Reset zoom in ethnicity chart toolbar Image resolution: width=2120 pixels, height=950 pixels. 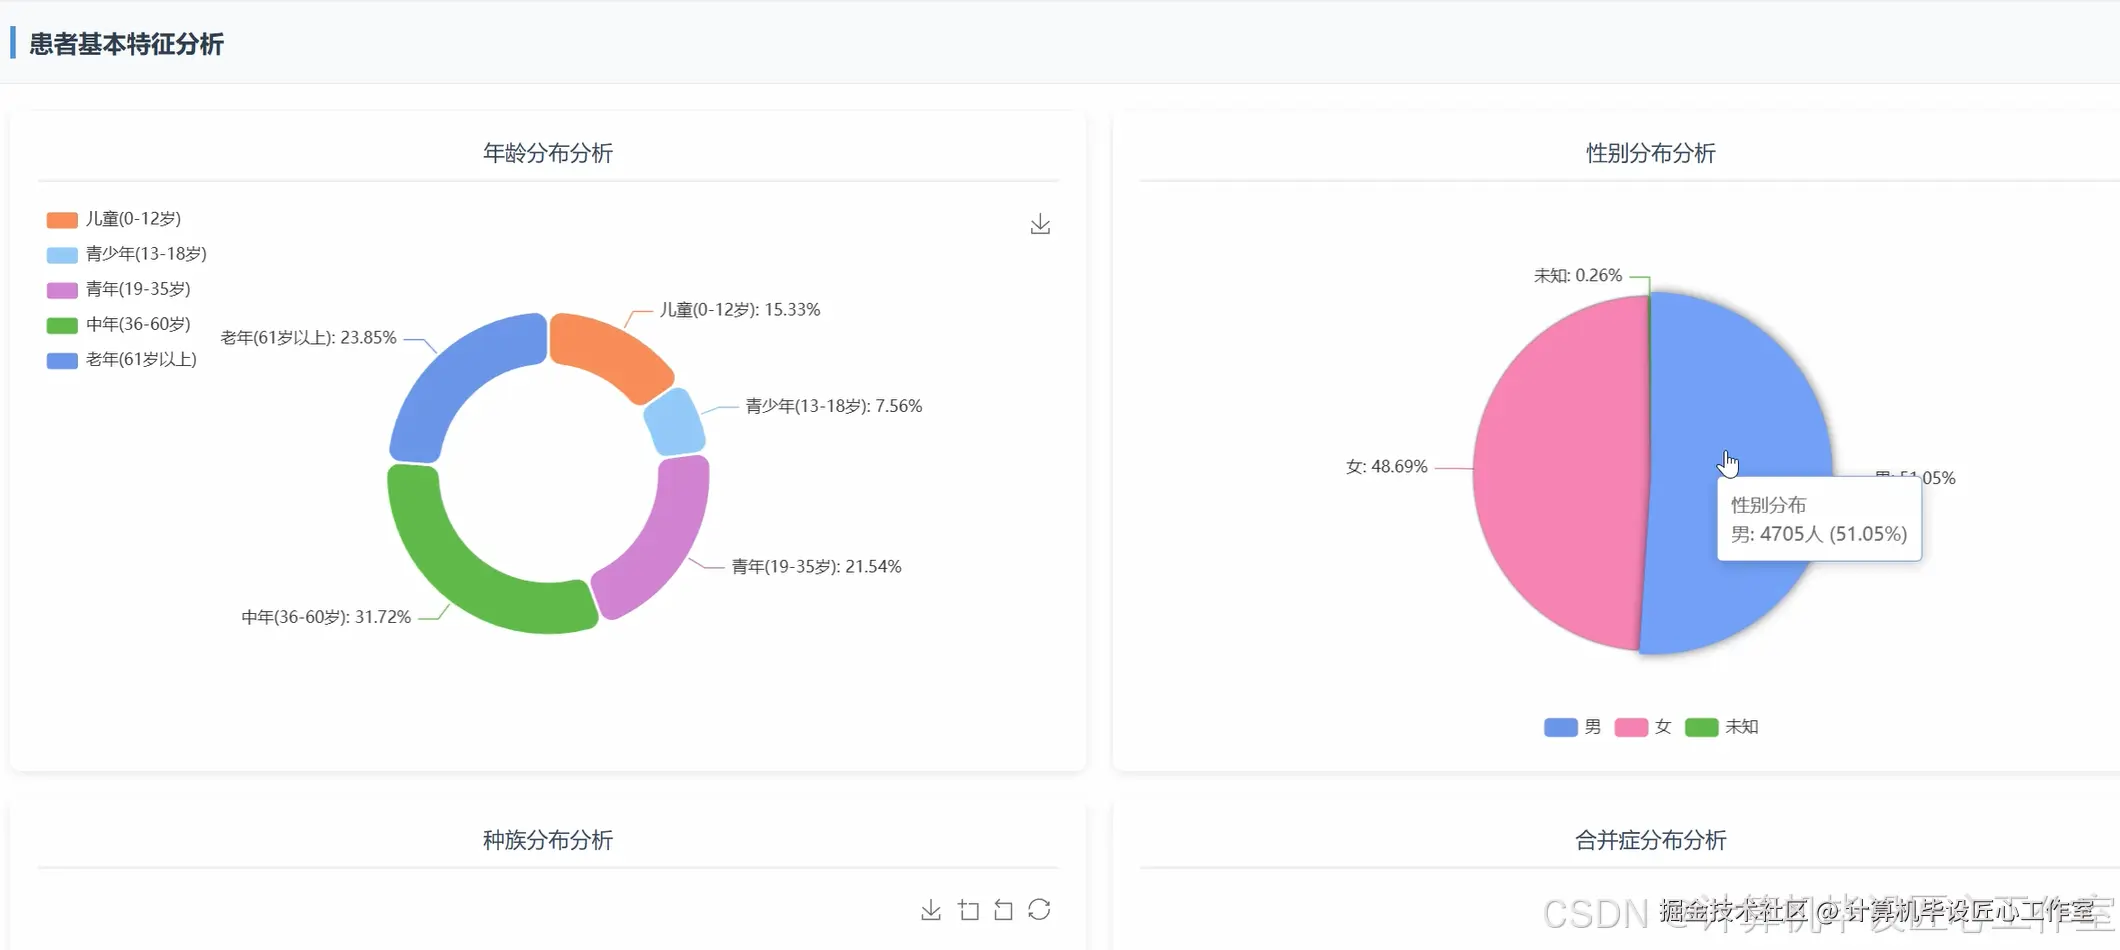(1003, 910)
